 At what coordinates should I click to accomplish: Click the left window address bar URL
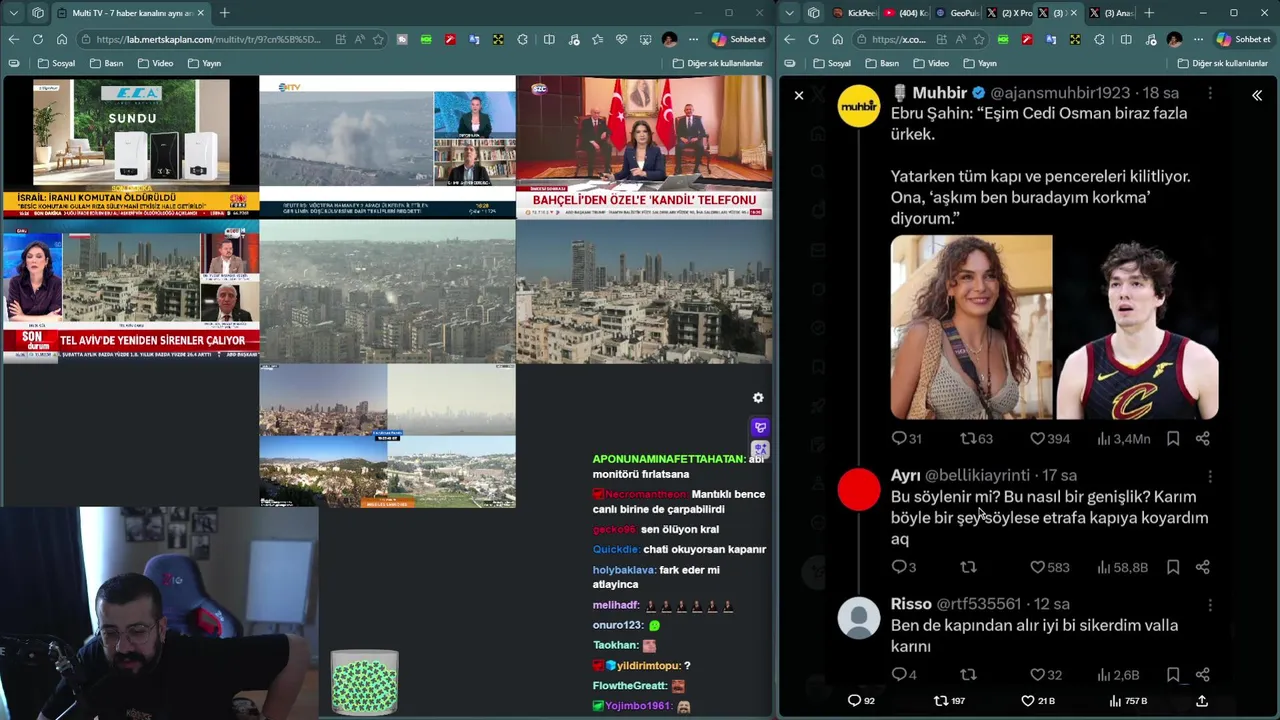tap(209, 39)
